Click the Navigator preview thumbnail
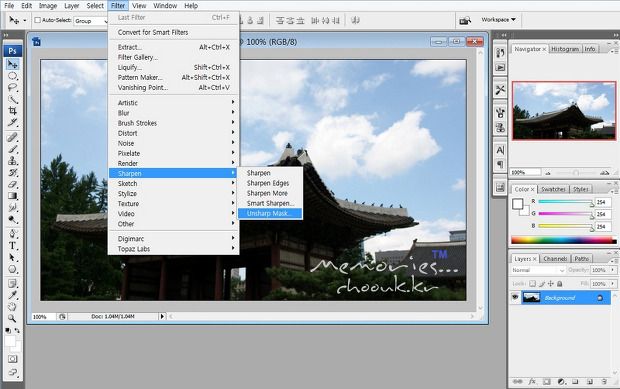 pos(564,111)
